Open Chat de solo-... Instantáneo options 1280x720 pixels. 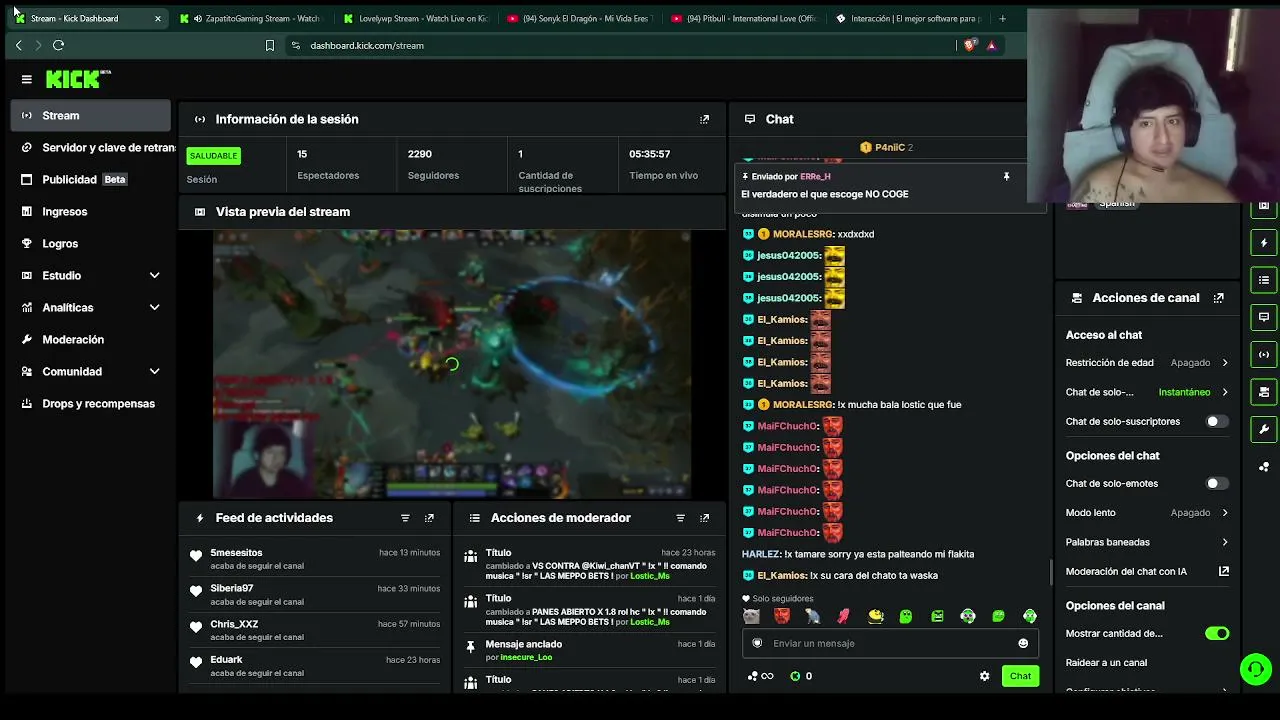coord(1147,392)
